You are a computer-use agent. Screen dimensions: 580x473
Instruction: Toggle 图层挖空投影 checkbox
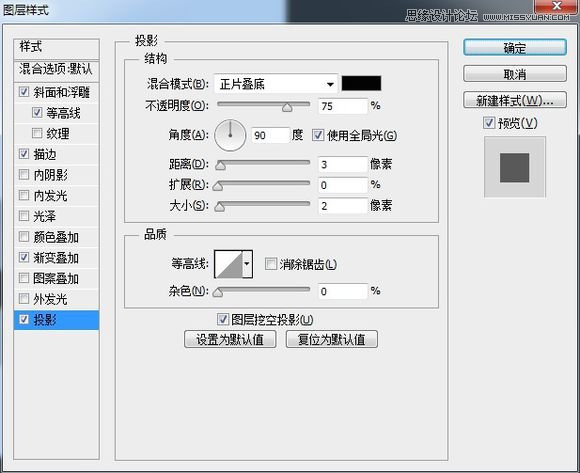coord(223,320)
